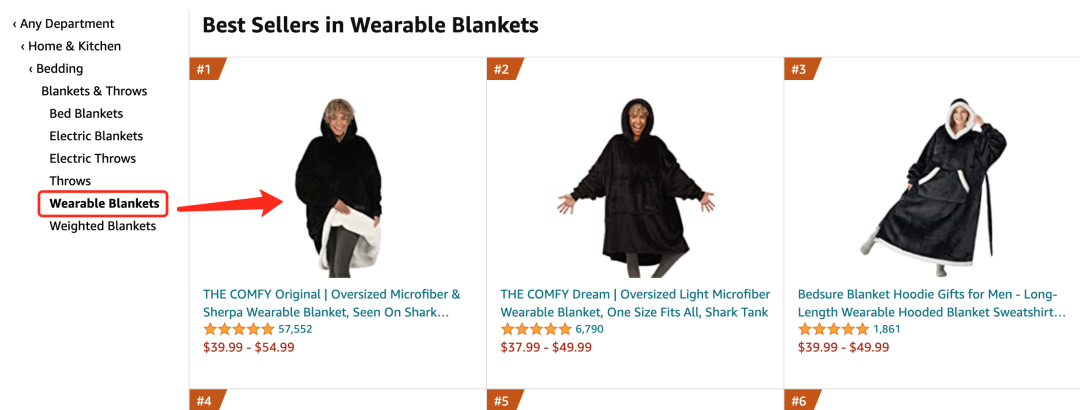Open THE COMFY Dream product image
The image size is (1080, 410).
634,187
